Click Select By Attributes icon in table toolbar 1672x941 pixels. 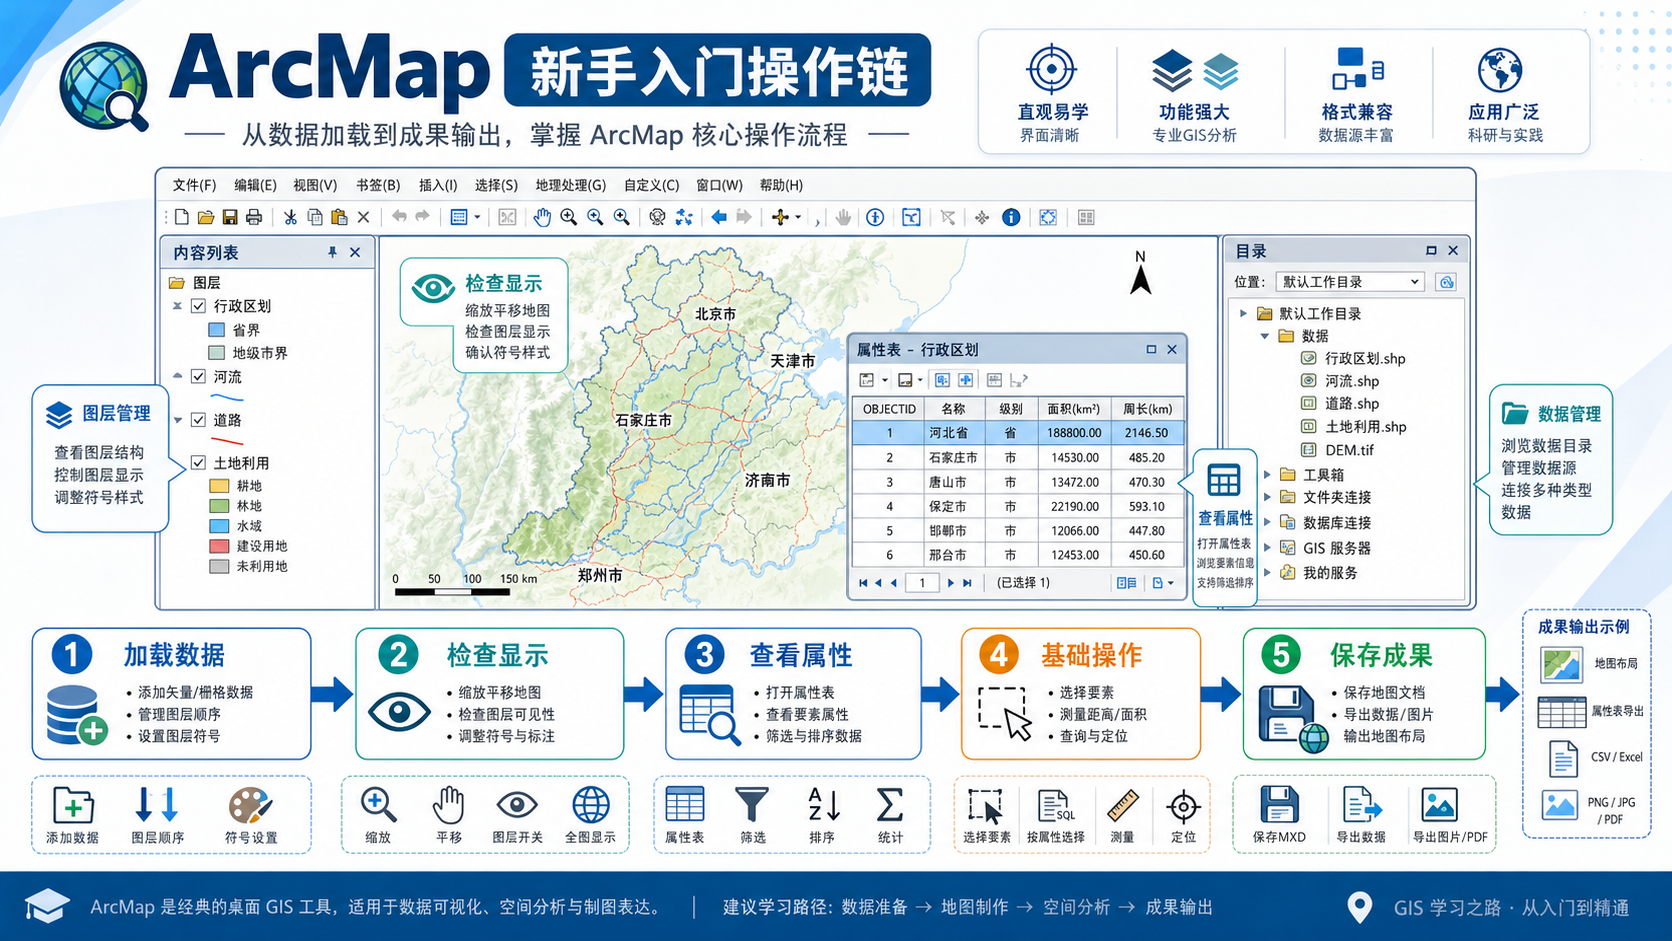pos(942,380)
